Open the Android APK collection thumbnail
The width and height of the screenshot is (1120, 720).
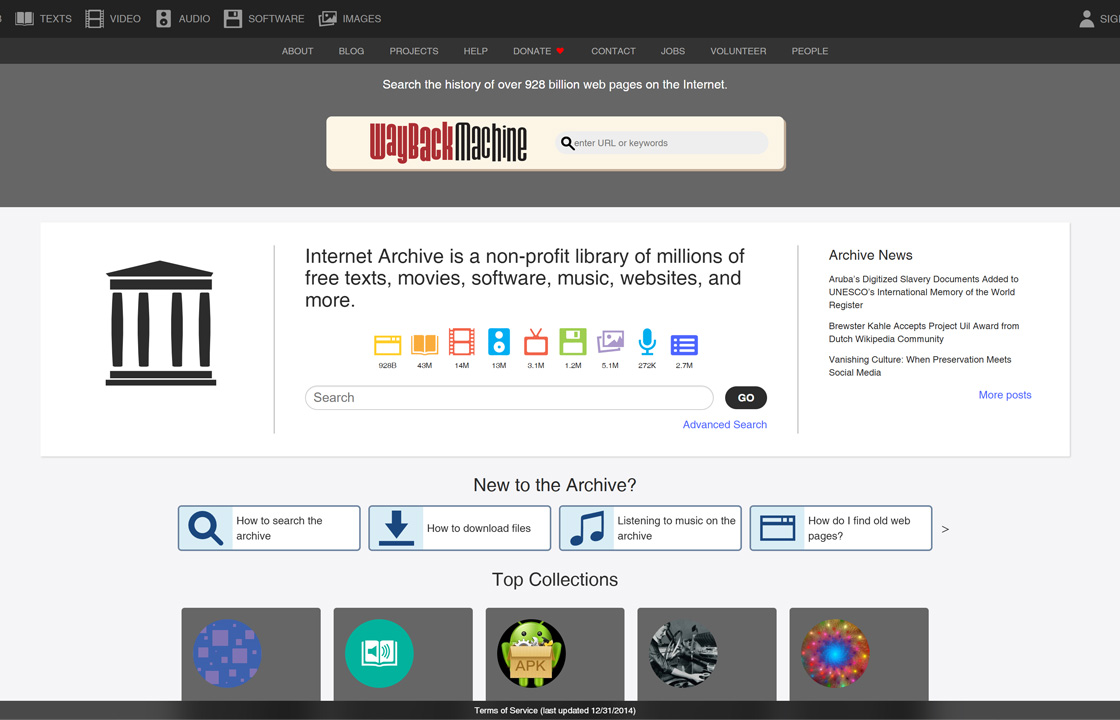tap(531, 654)
